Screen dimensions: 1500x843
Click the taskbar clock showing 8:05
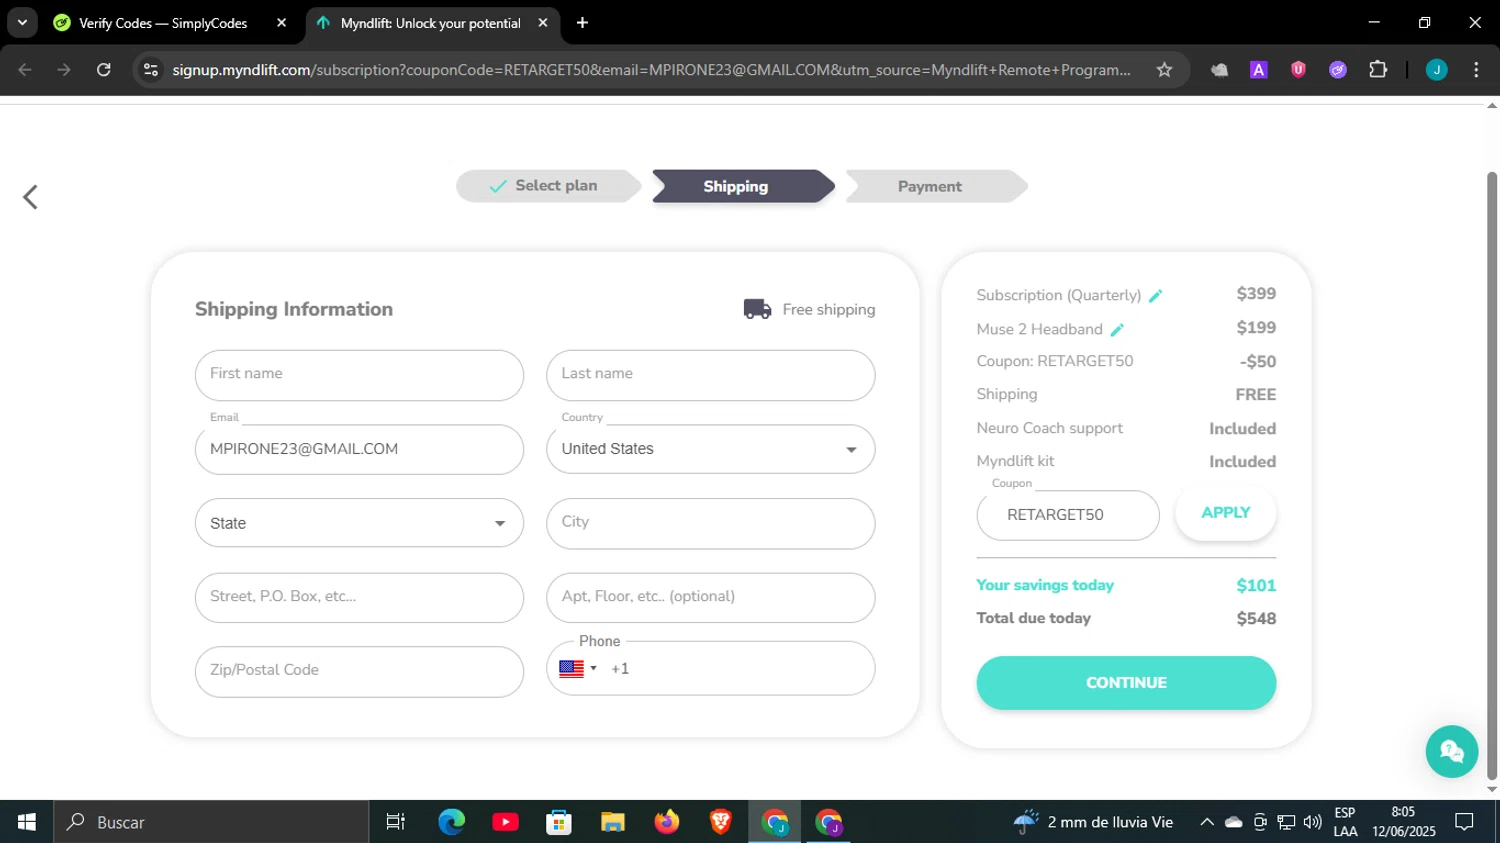pos(1404,822)
